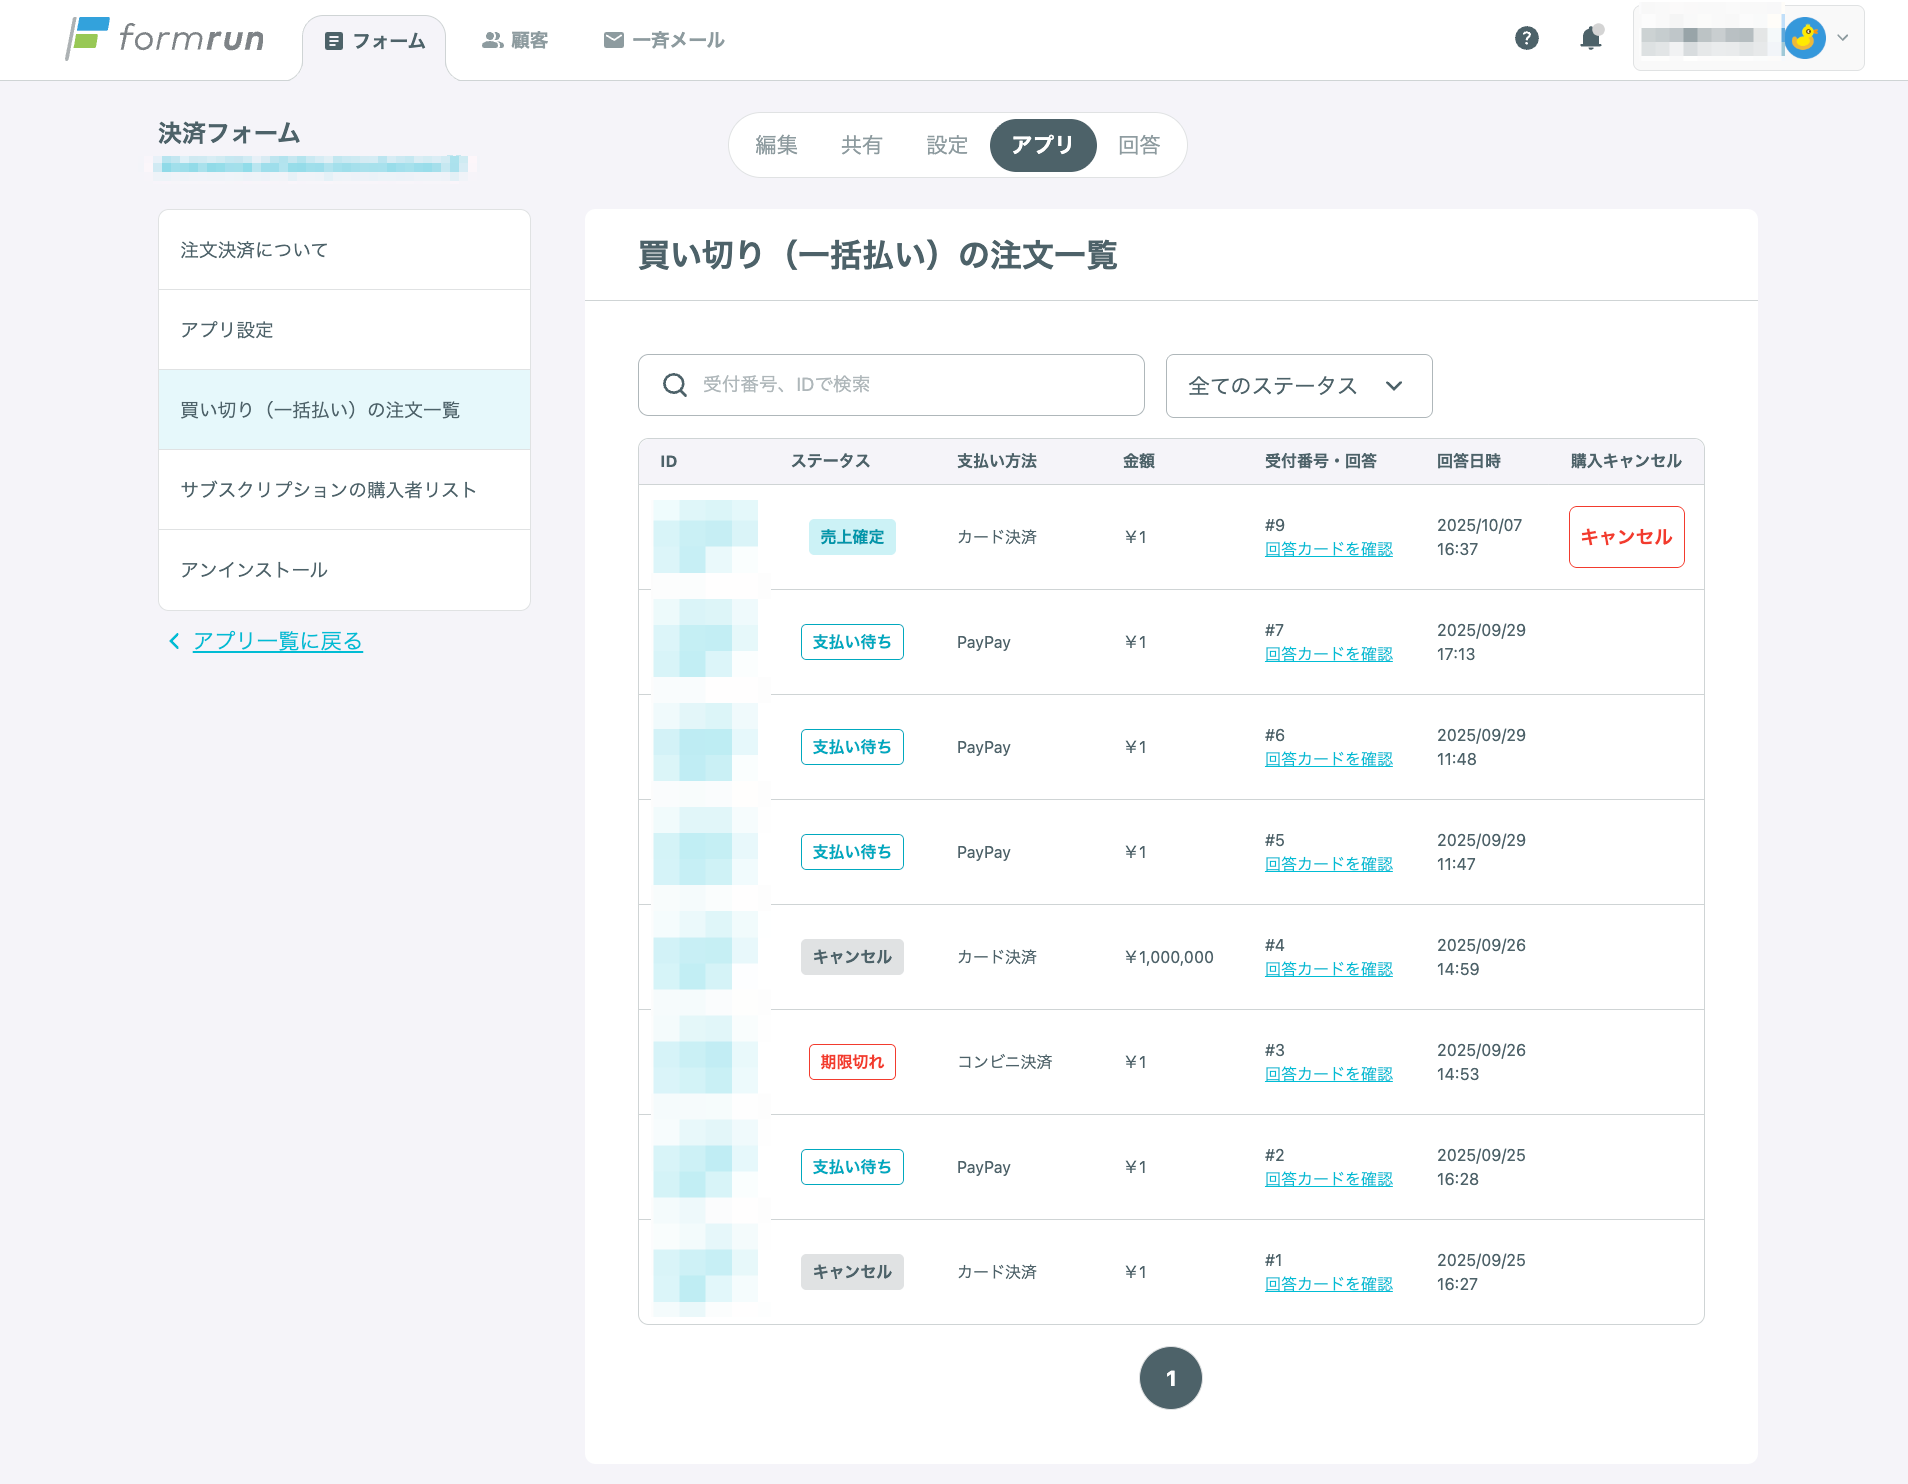Expand the account menu chevron
1908x1484 pixels.
(1843, 38)
